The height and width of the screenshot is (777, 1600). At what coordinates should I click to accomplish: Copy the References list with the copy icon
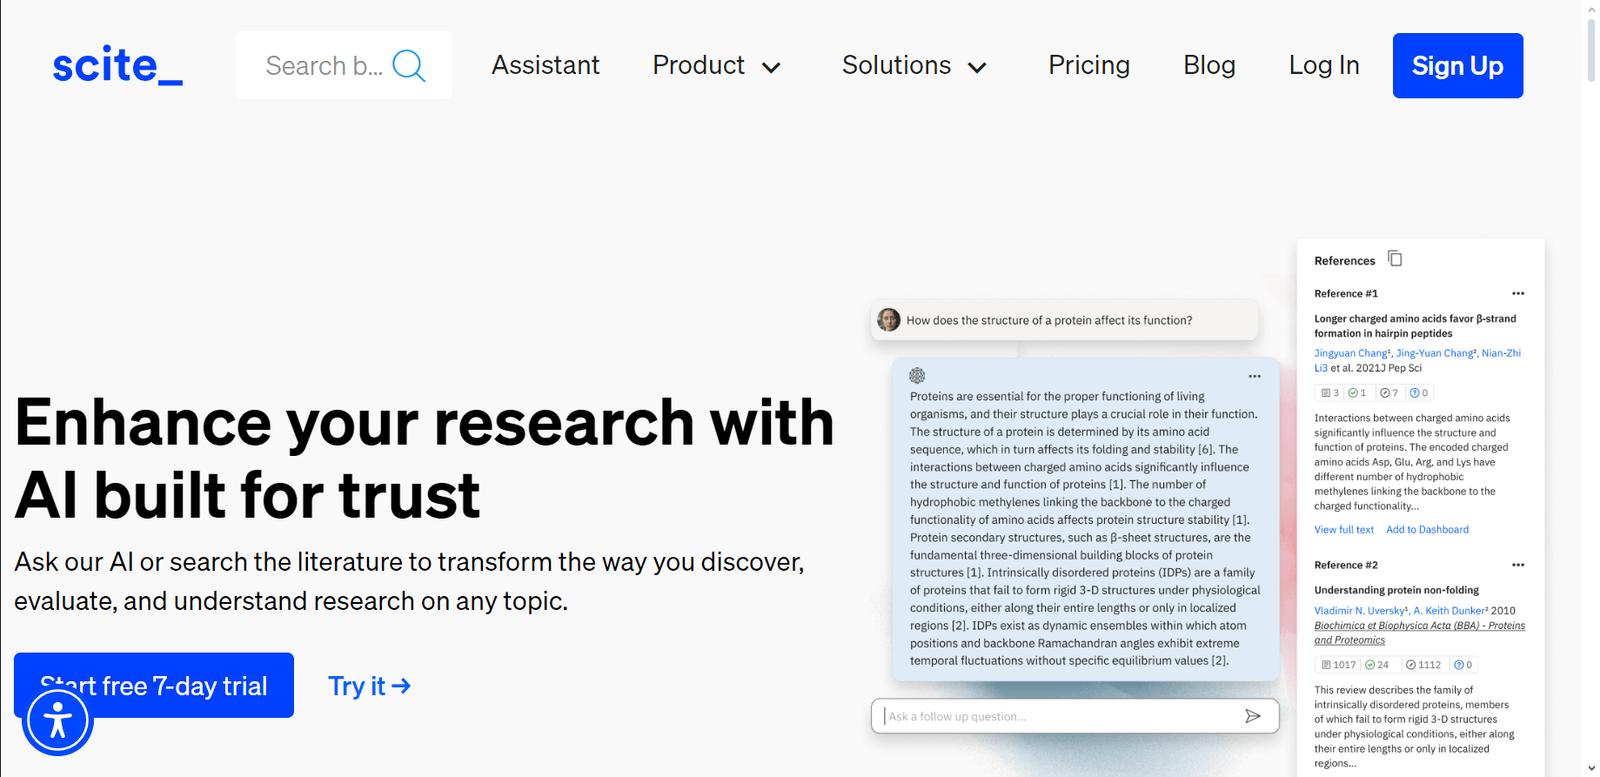(x=1395, y=259)
